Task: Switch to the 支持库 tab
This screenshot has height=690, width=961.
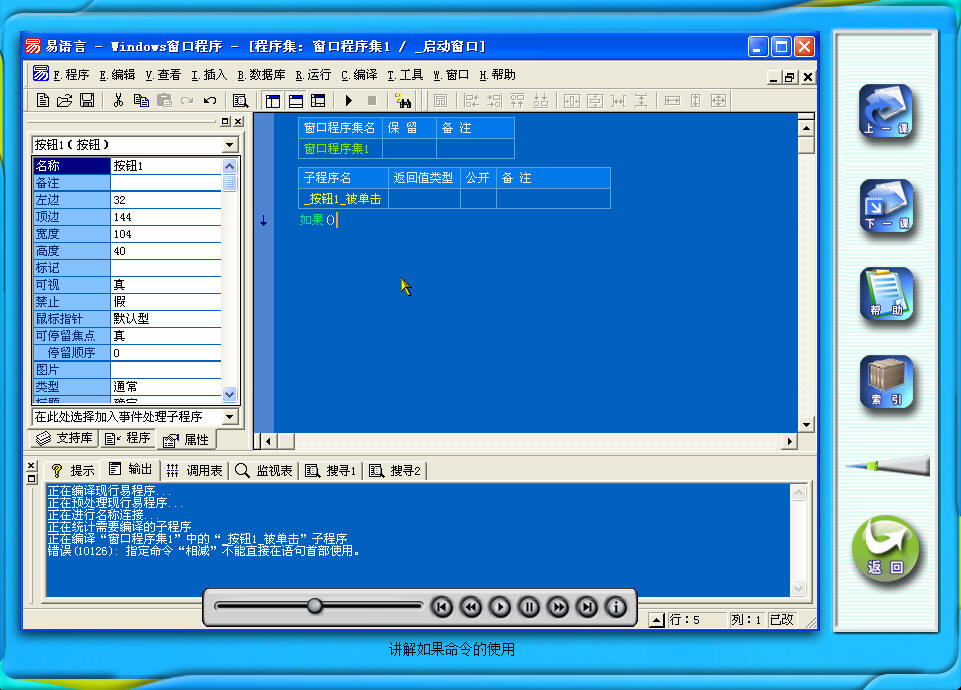Action: point(64,438)
